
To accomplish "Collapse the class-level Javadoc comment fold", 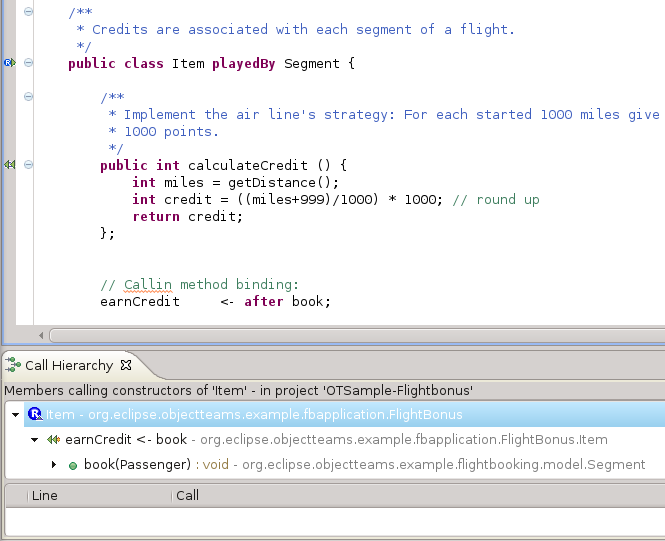I will (x=28, y=11).
